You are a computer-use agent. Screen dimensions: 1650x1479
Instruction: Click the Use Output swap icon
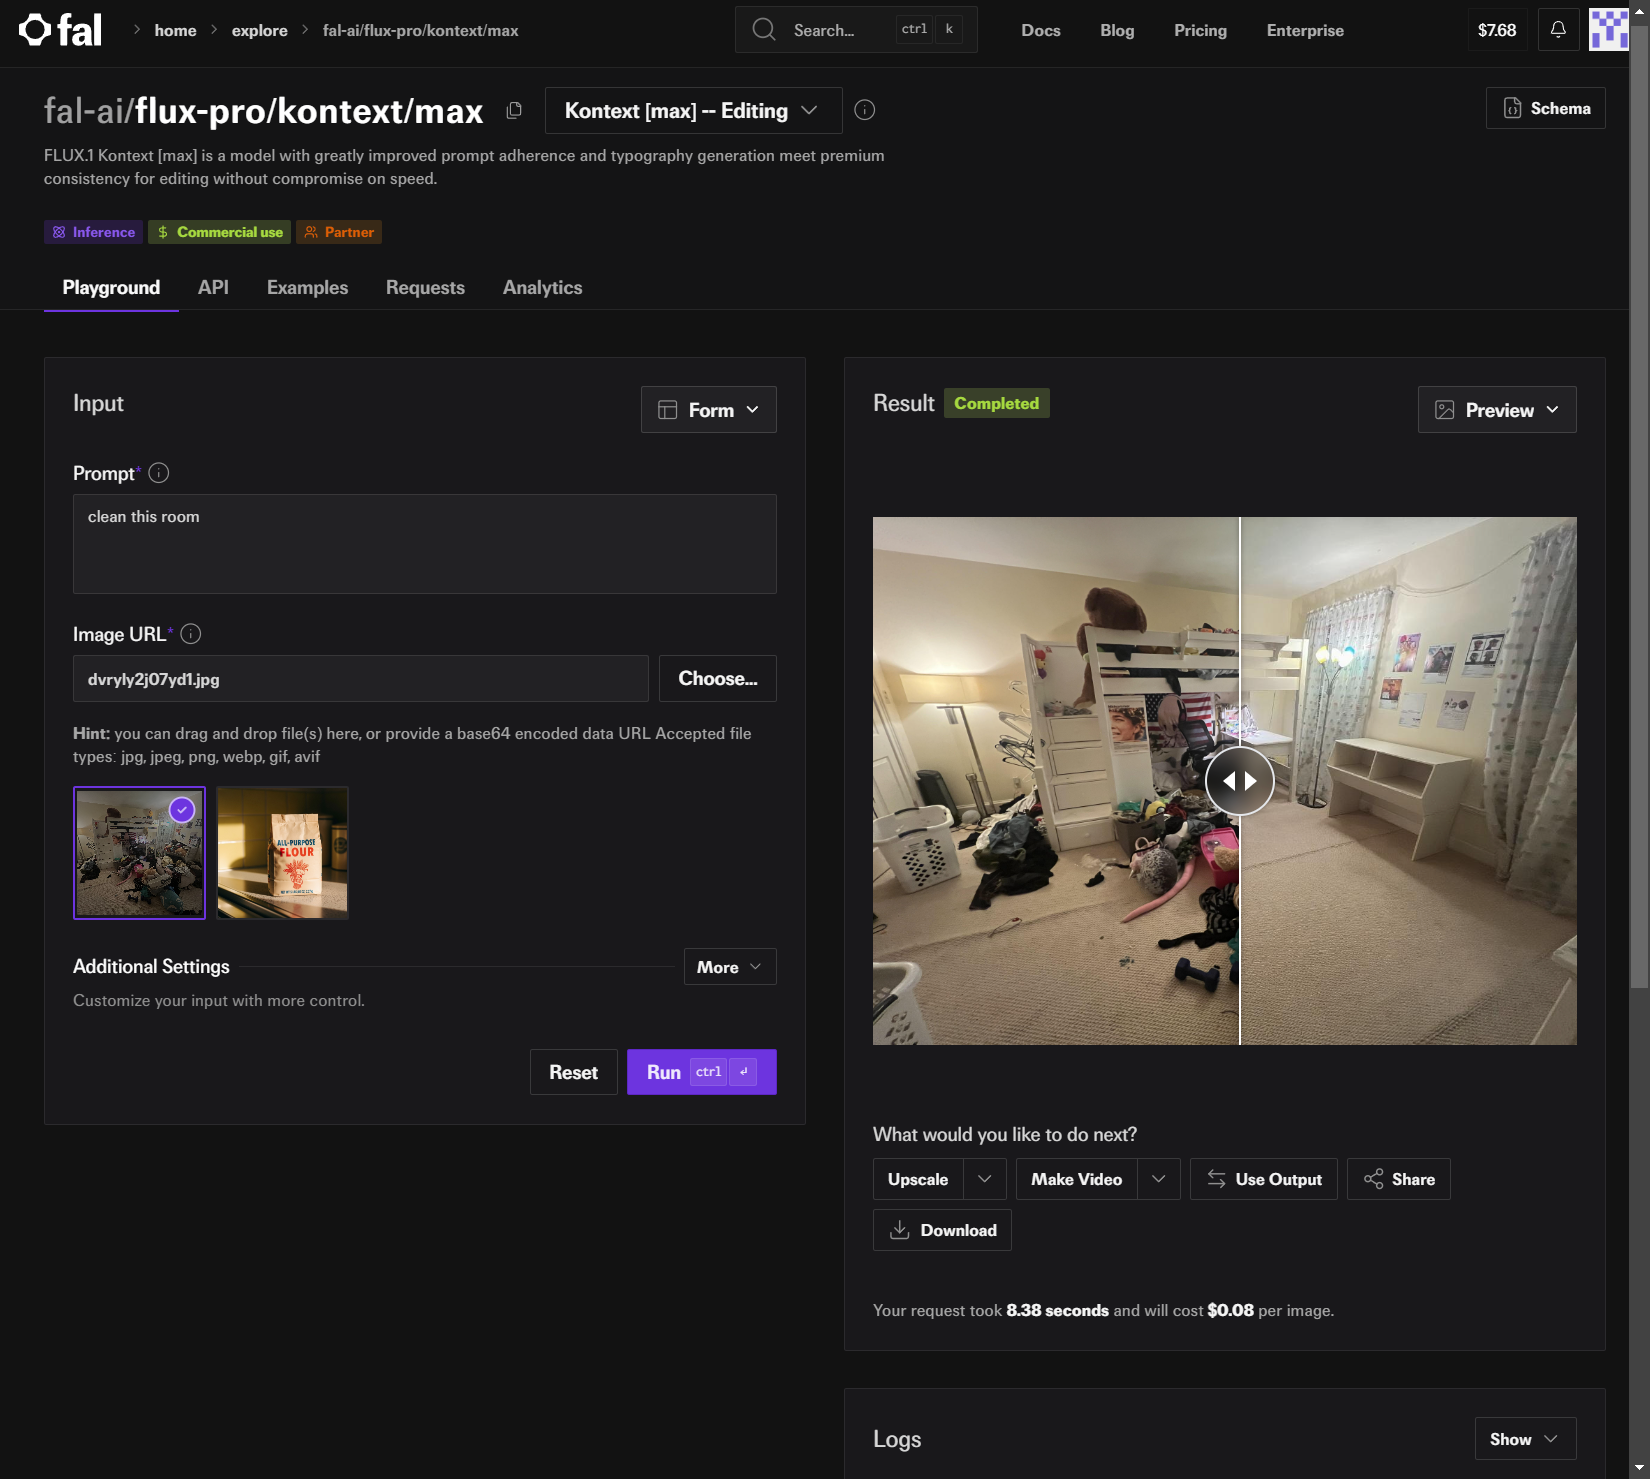point(1216,1179)
